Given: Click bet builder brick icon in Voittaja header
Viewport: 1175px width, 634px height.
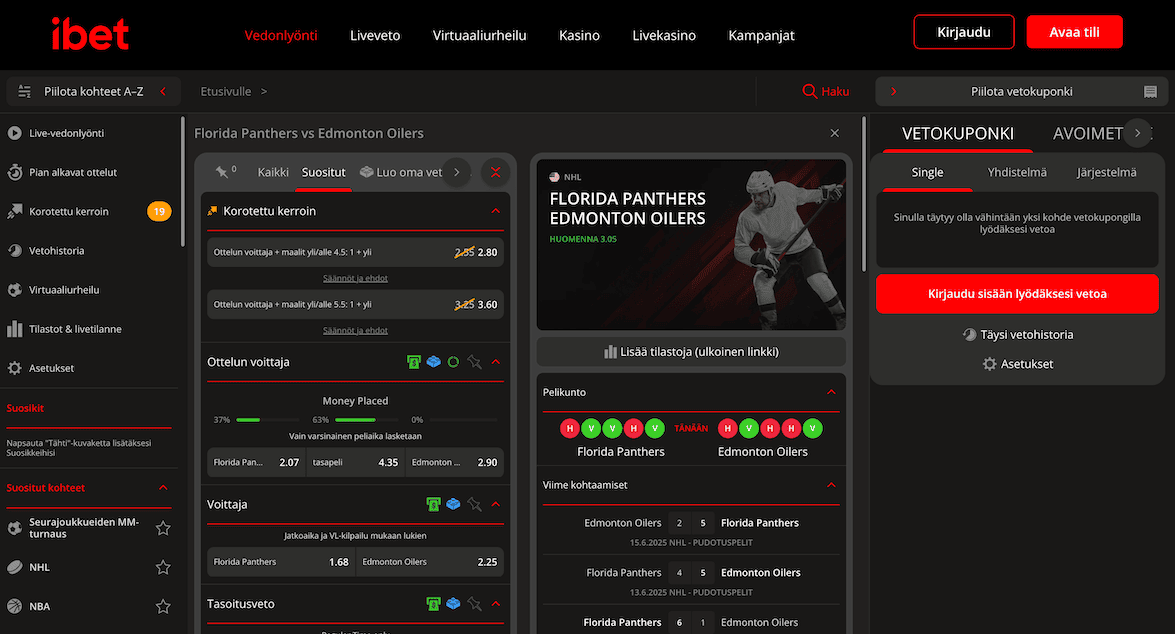Looking at the screenshot, I should [x=453, y=504].
